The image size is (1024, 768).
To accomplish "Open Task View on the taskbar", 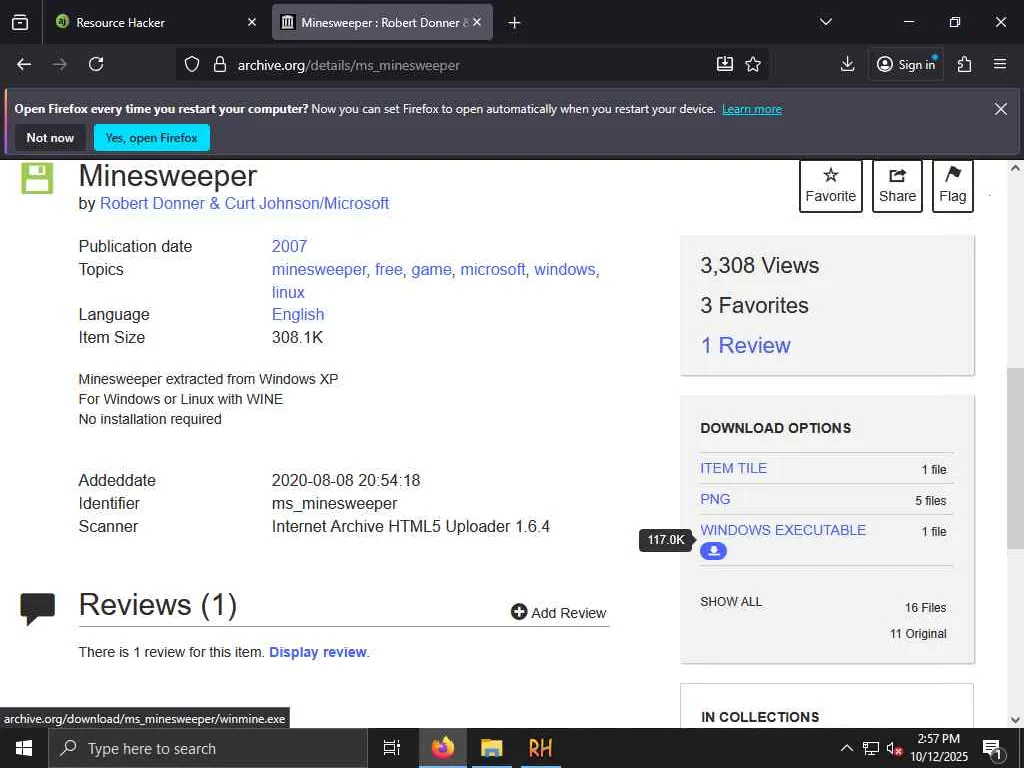I will pos(391,748).
